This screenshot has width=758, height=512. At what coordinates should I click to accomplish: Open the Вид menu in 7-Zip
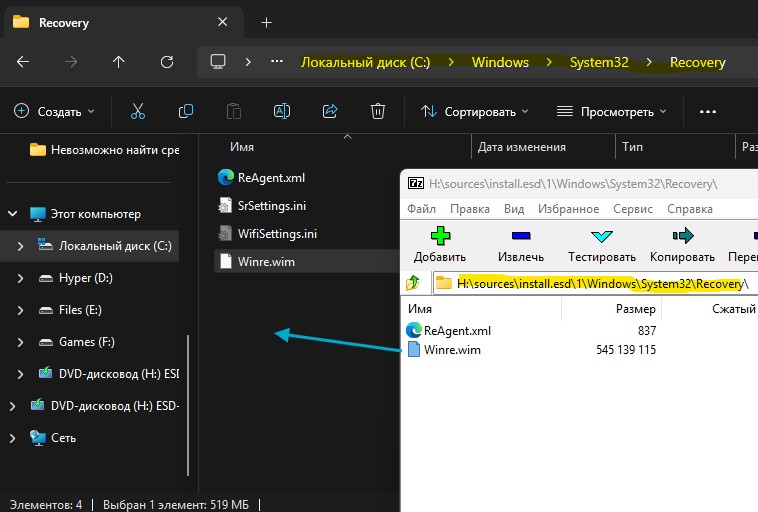coord(513,209)
